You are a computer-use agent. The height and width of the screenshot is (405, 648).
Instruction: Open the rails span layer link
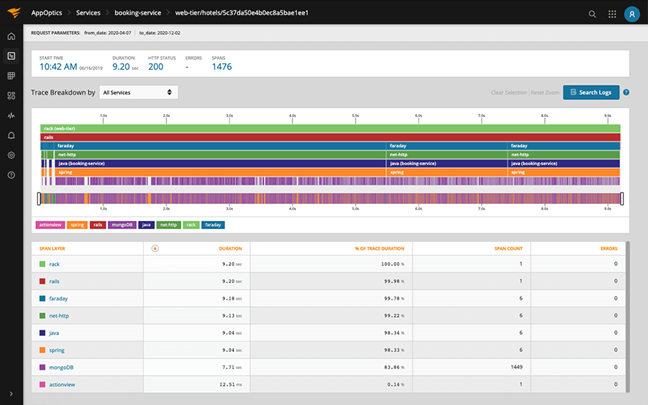54,281
